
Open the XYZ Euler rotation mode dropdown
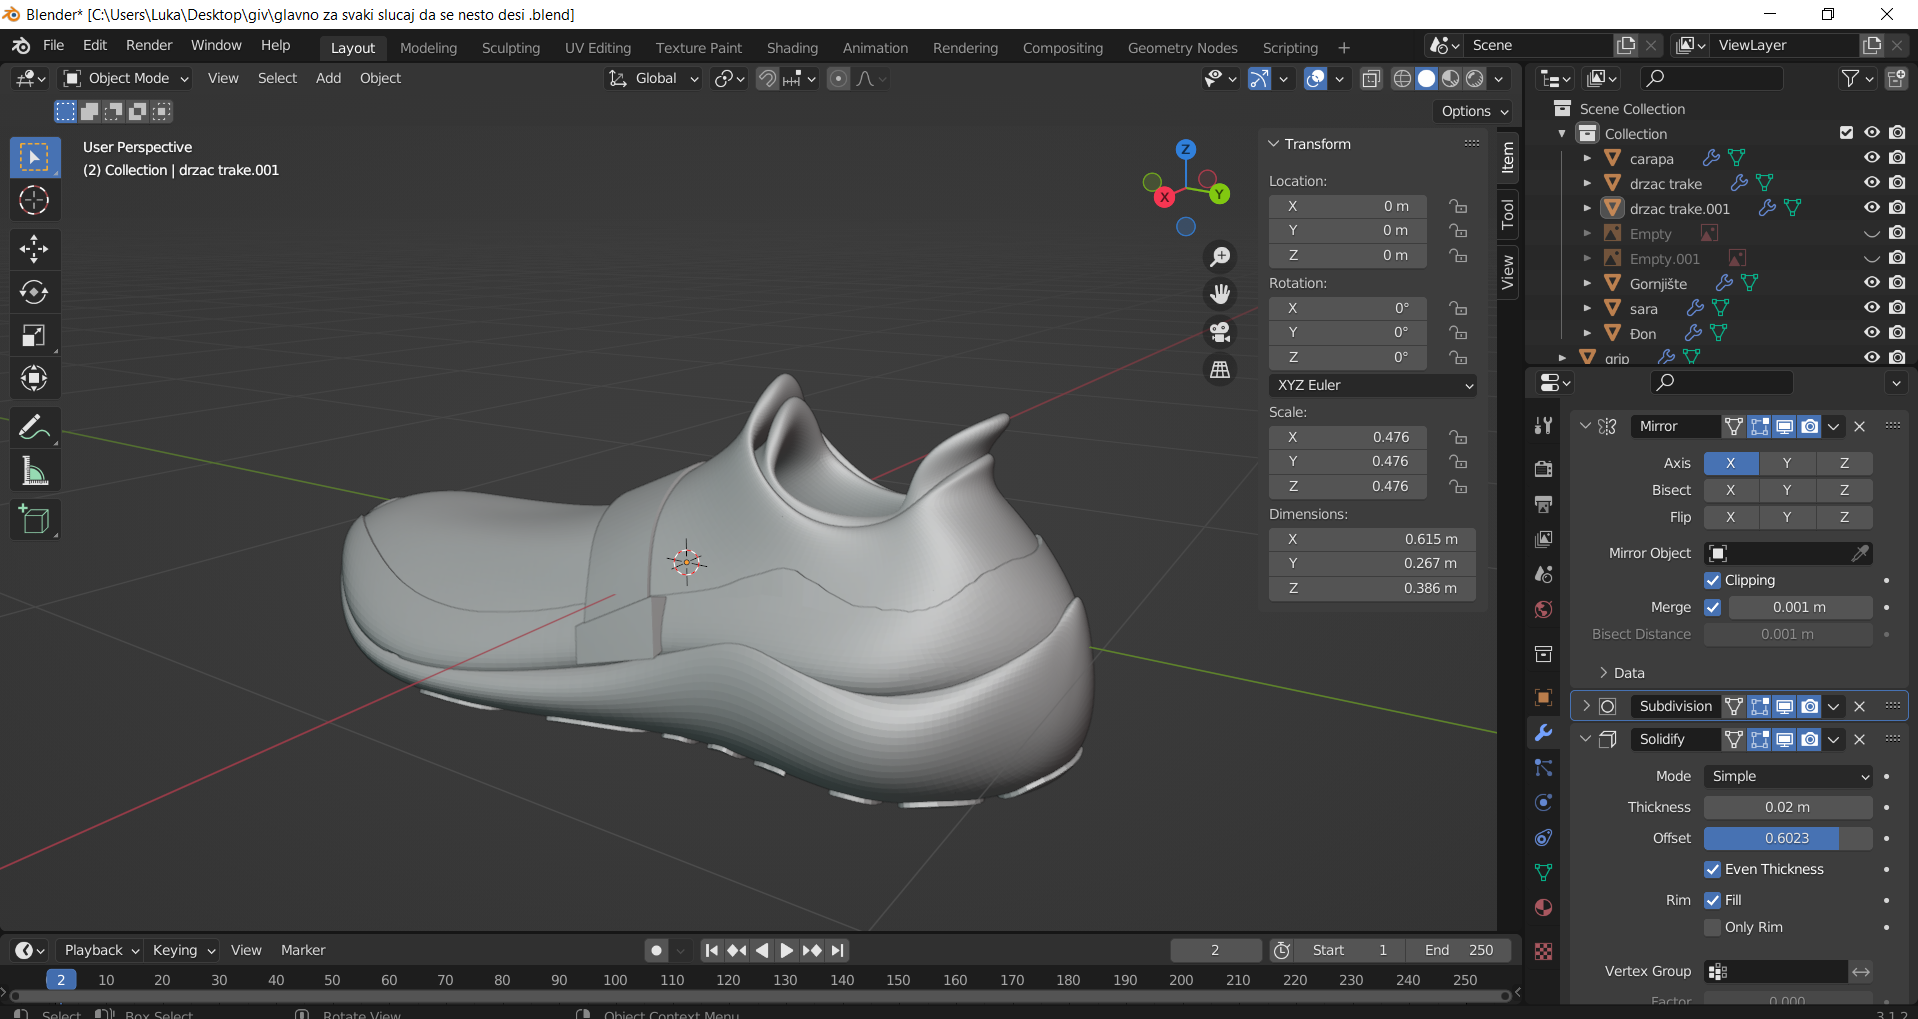coord(1374,385)
